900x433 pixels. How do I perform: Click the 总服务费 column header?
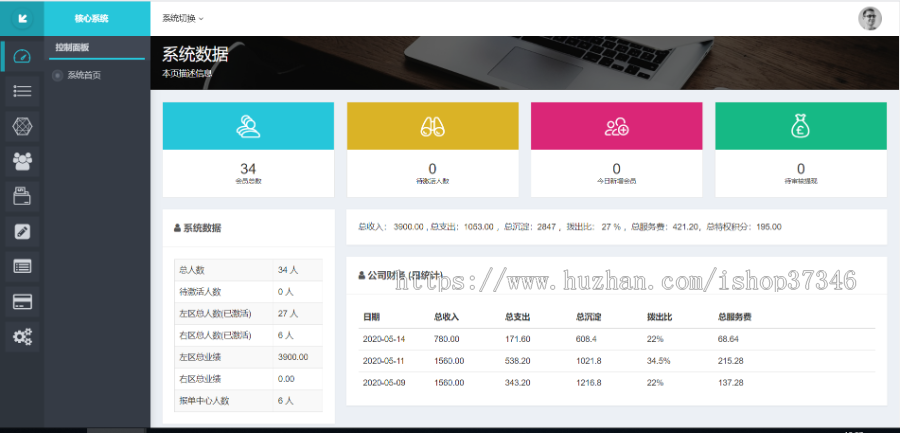[x=735, y=317]
